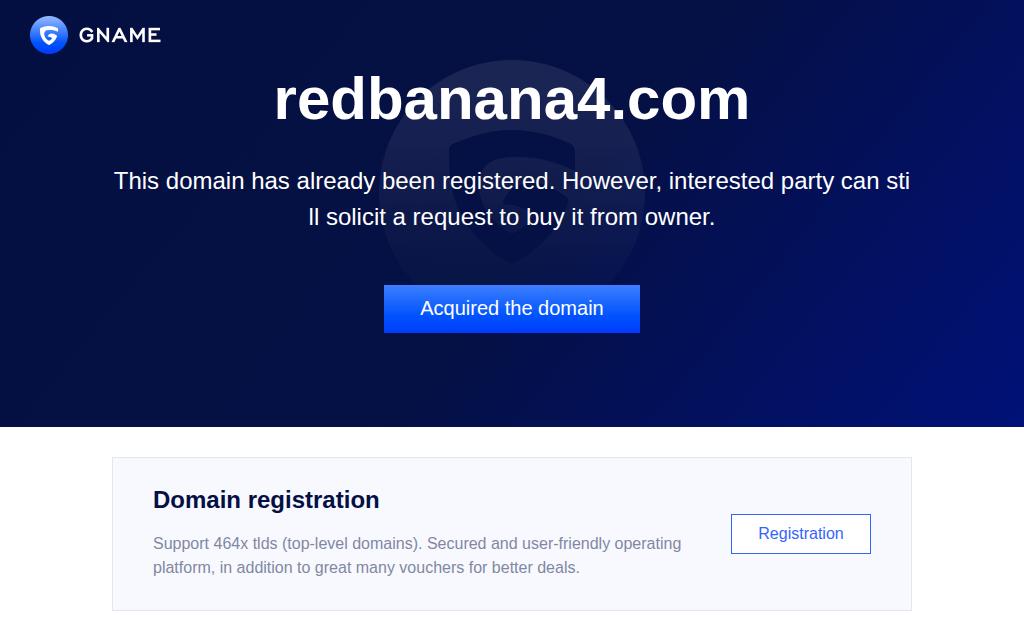Click the line "ll solicit a request to buy"
Viewport: 1024px width, 629px height.
pyautogui.click(x=511, y=217)
